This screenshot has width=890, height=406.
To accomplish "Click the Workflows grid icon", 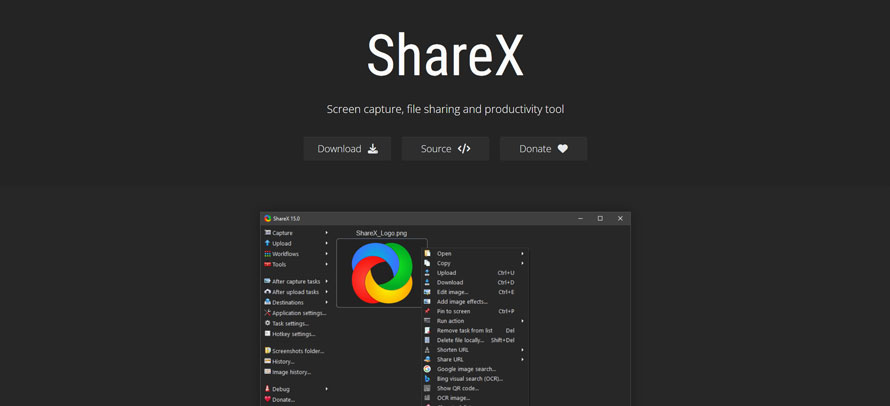I will [267, 254].
